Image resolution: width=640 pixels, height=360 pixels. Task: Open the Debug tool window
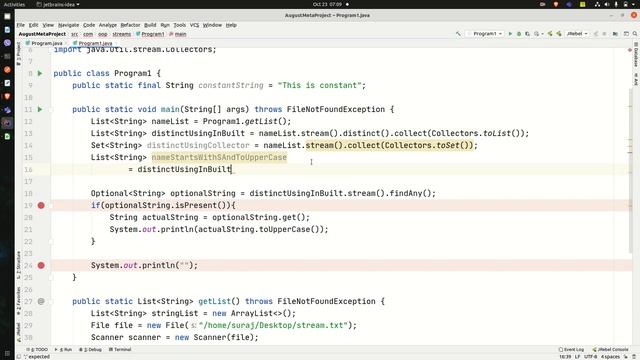(x=90, y=349)
